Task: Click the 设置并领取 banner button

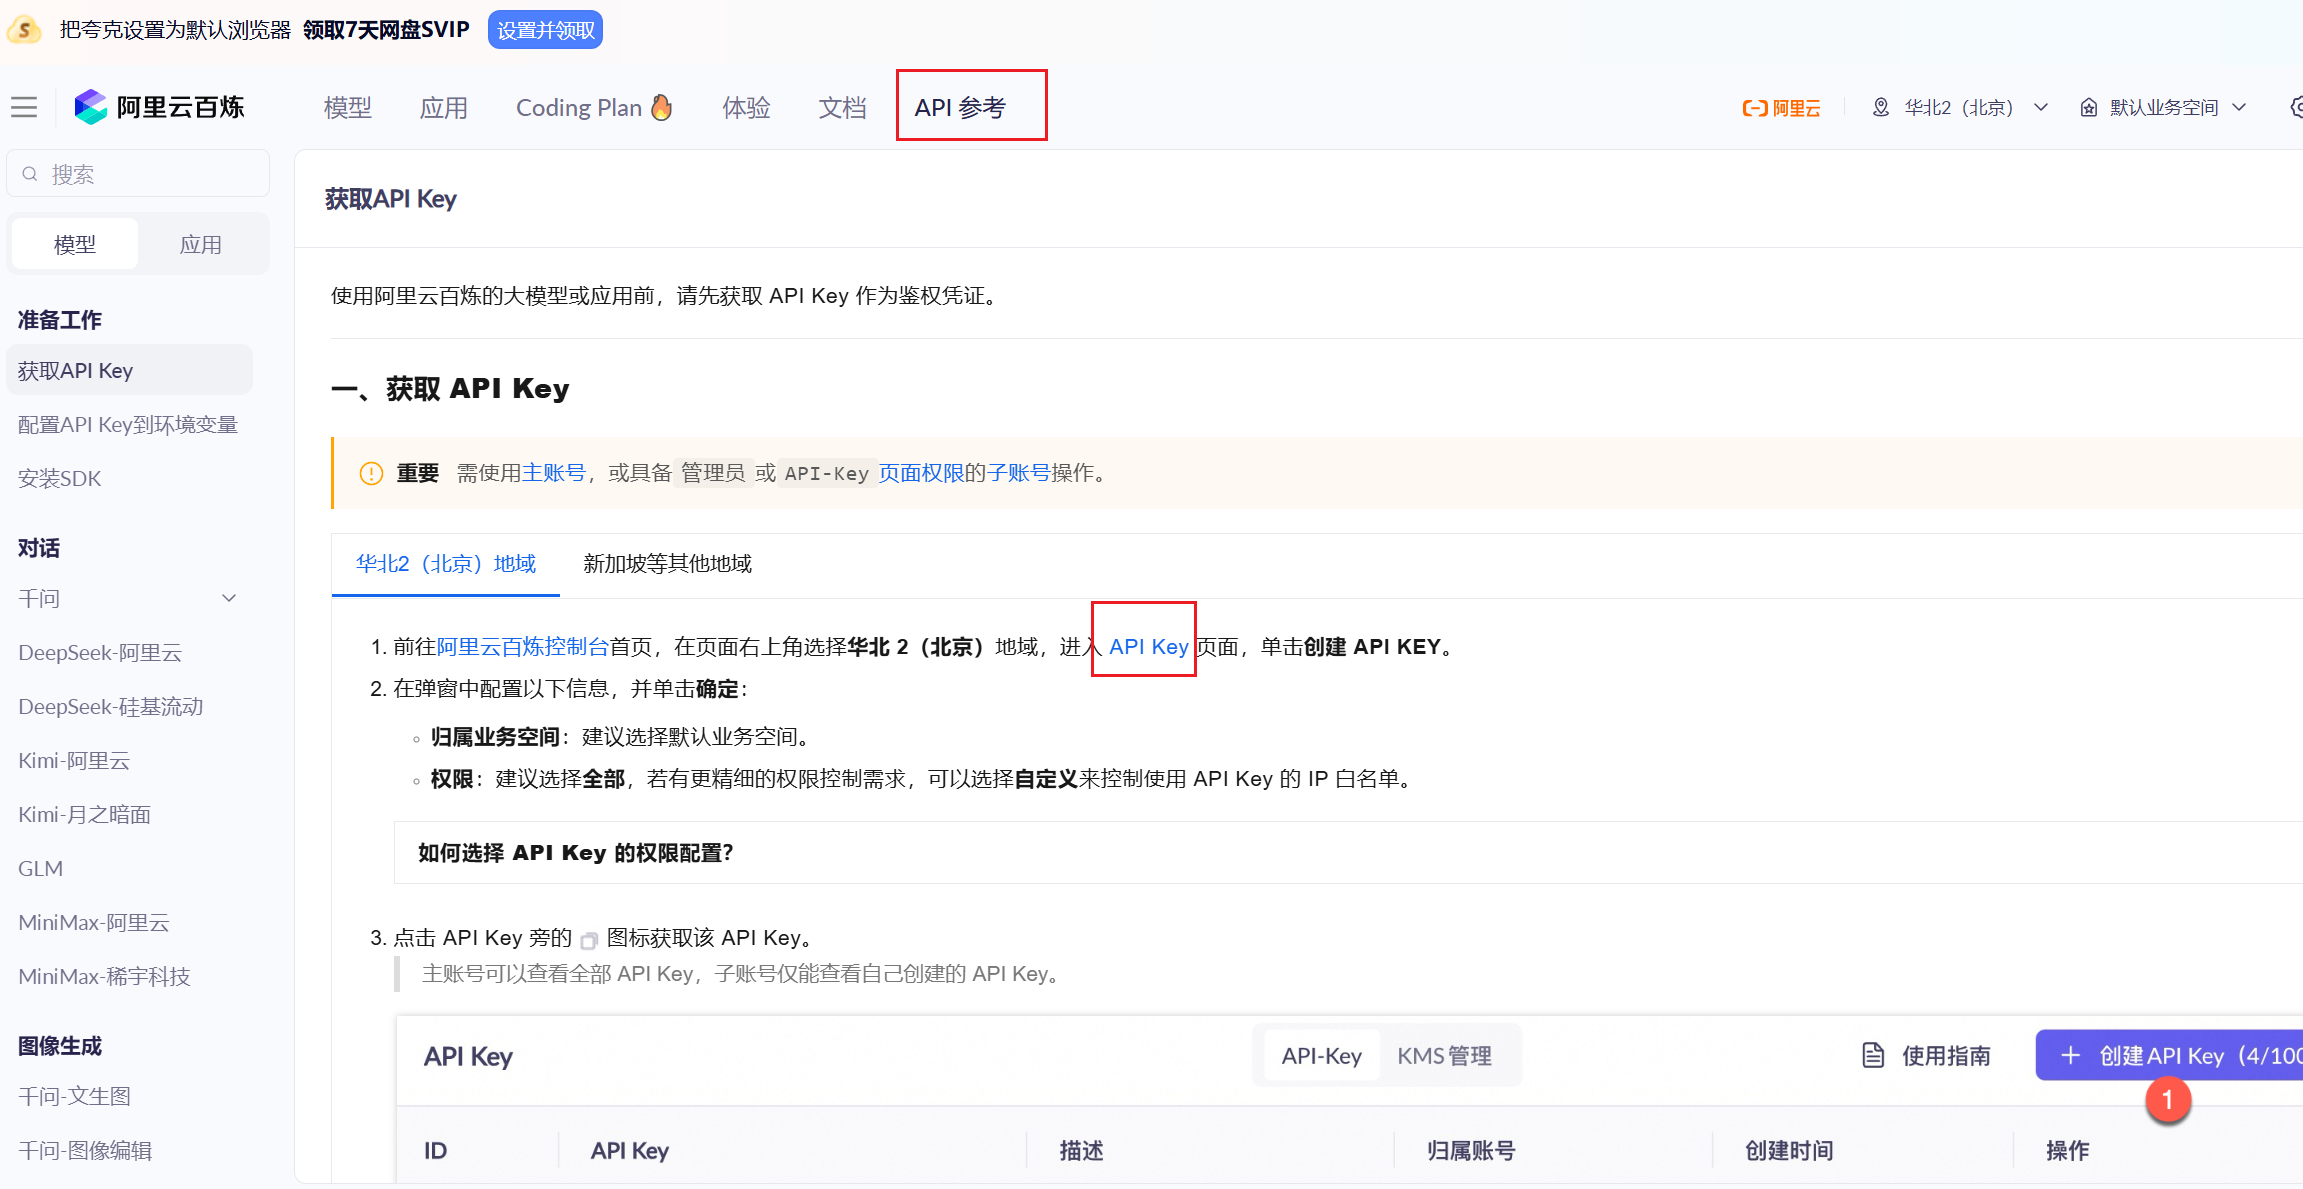Action: [x=545, y=30]
